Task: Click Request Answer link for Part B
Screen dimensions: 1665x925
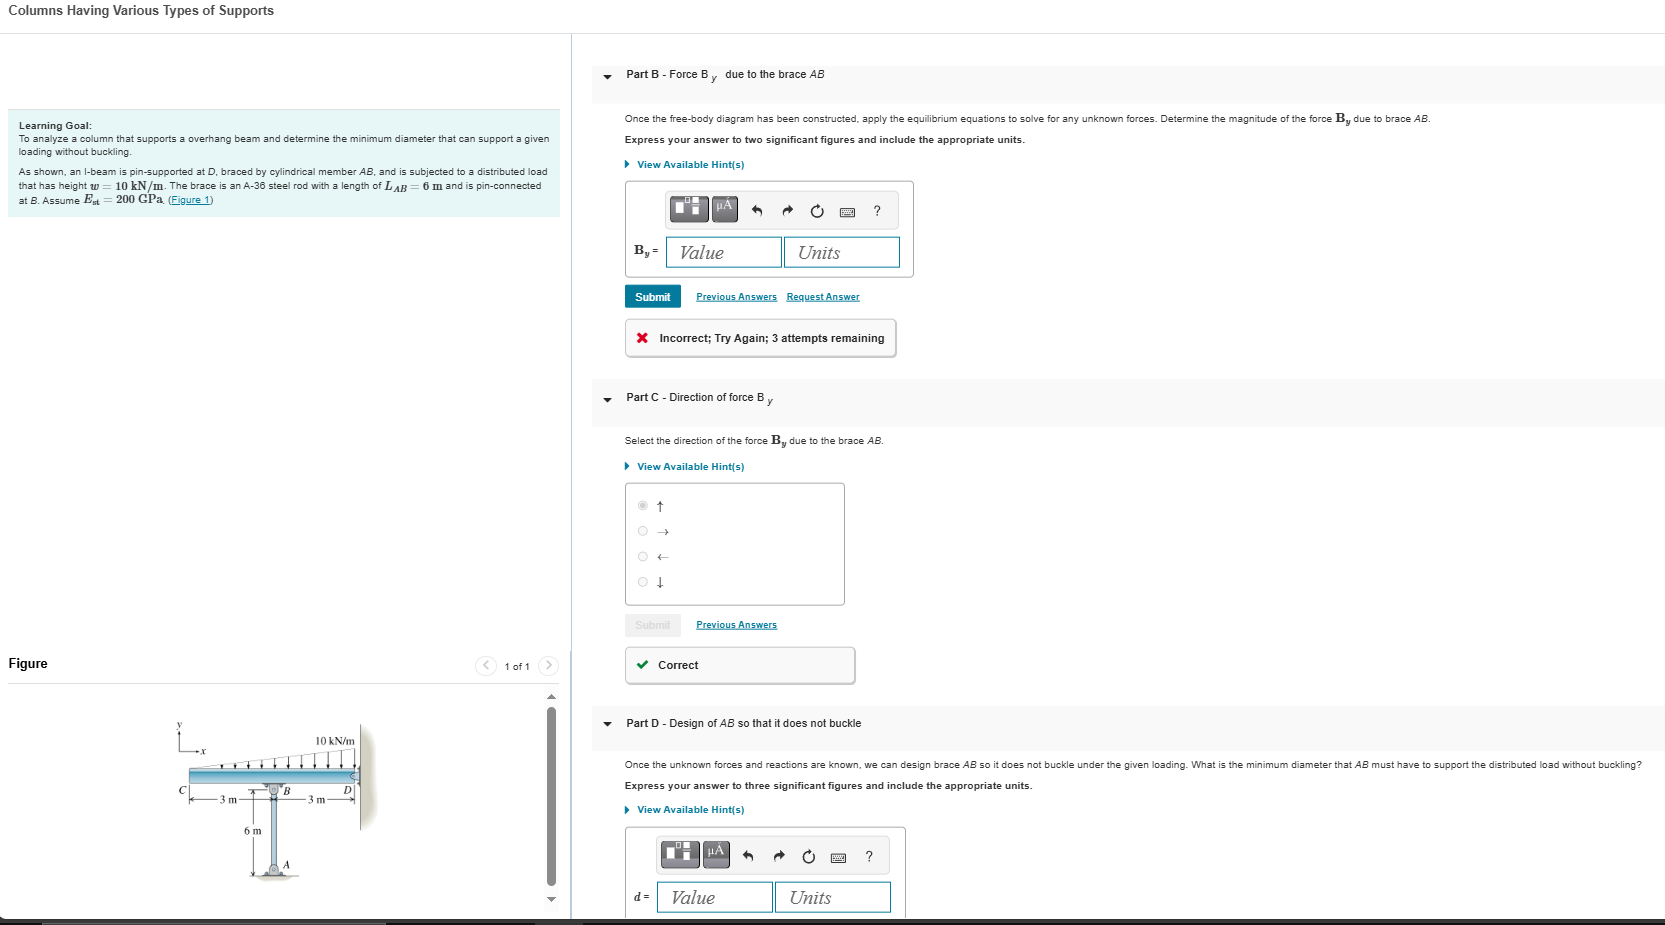Action: [823, 297]
